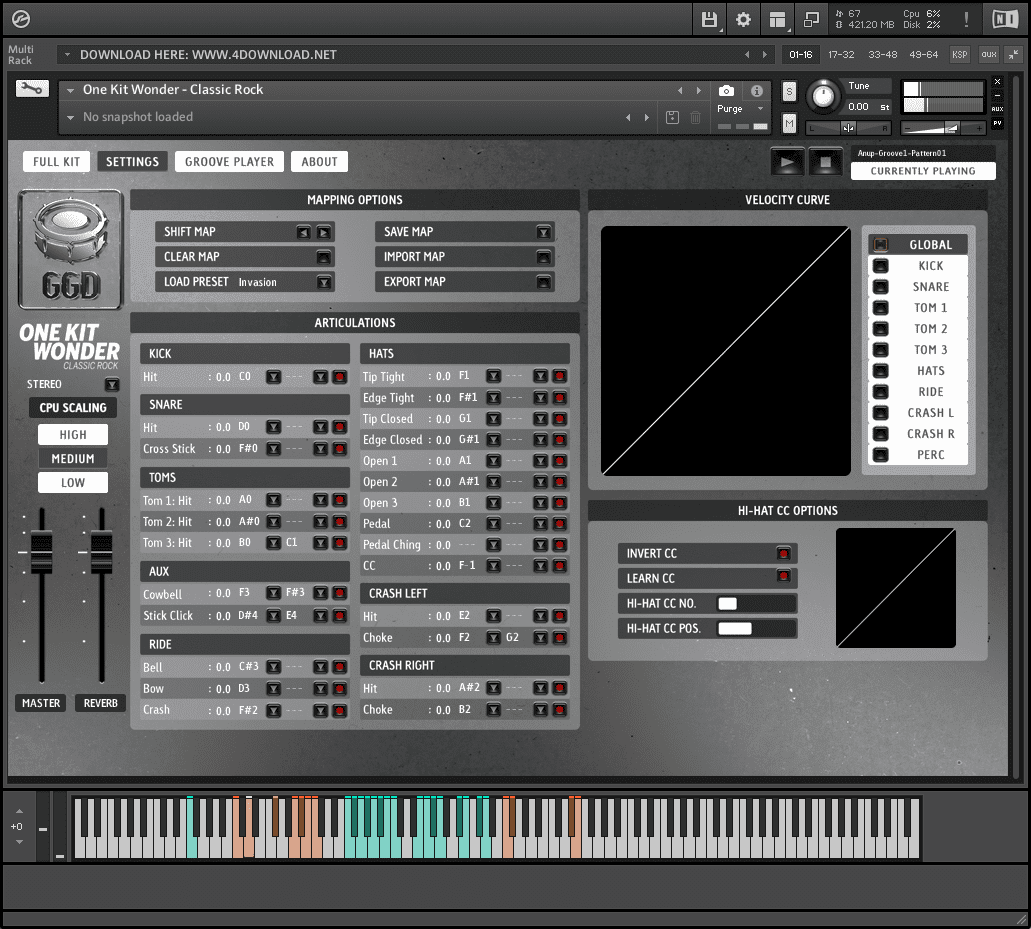
Task: Open instrument edit wrench icon
Action: (32, 88)
